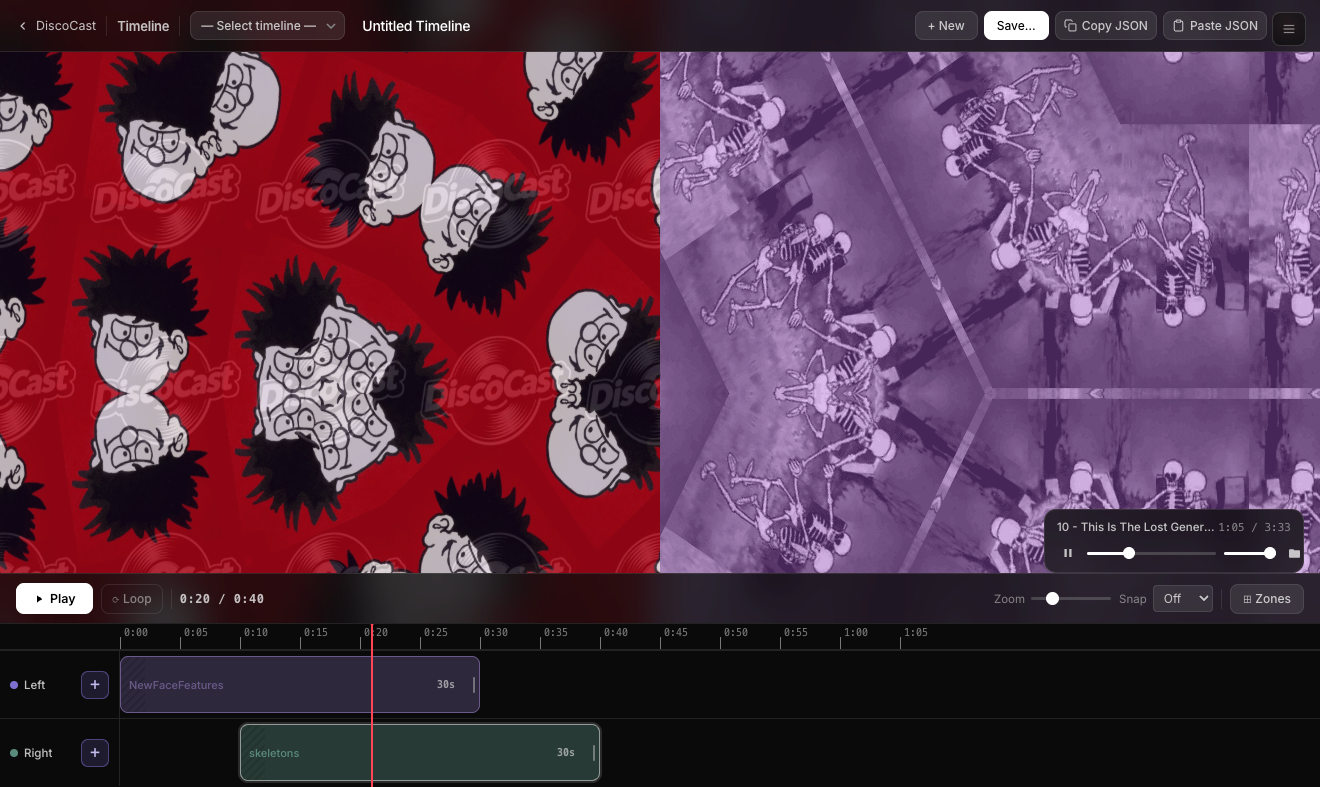This screenshot has height=787, width=1320.
Task: Open the Select timeline dropdown
Action: tap(267, 26)
